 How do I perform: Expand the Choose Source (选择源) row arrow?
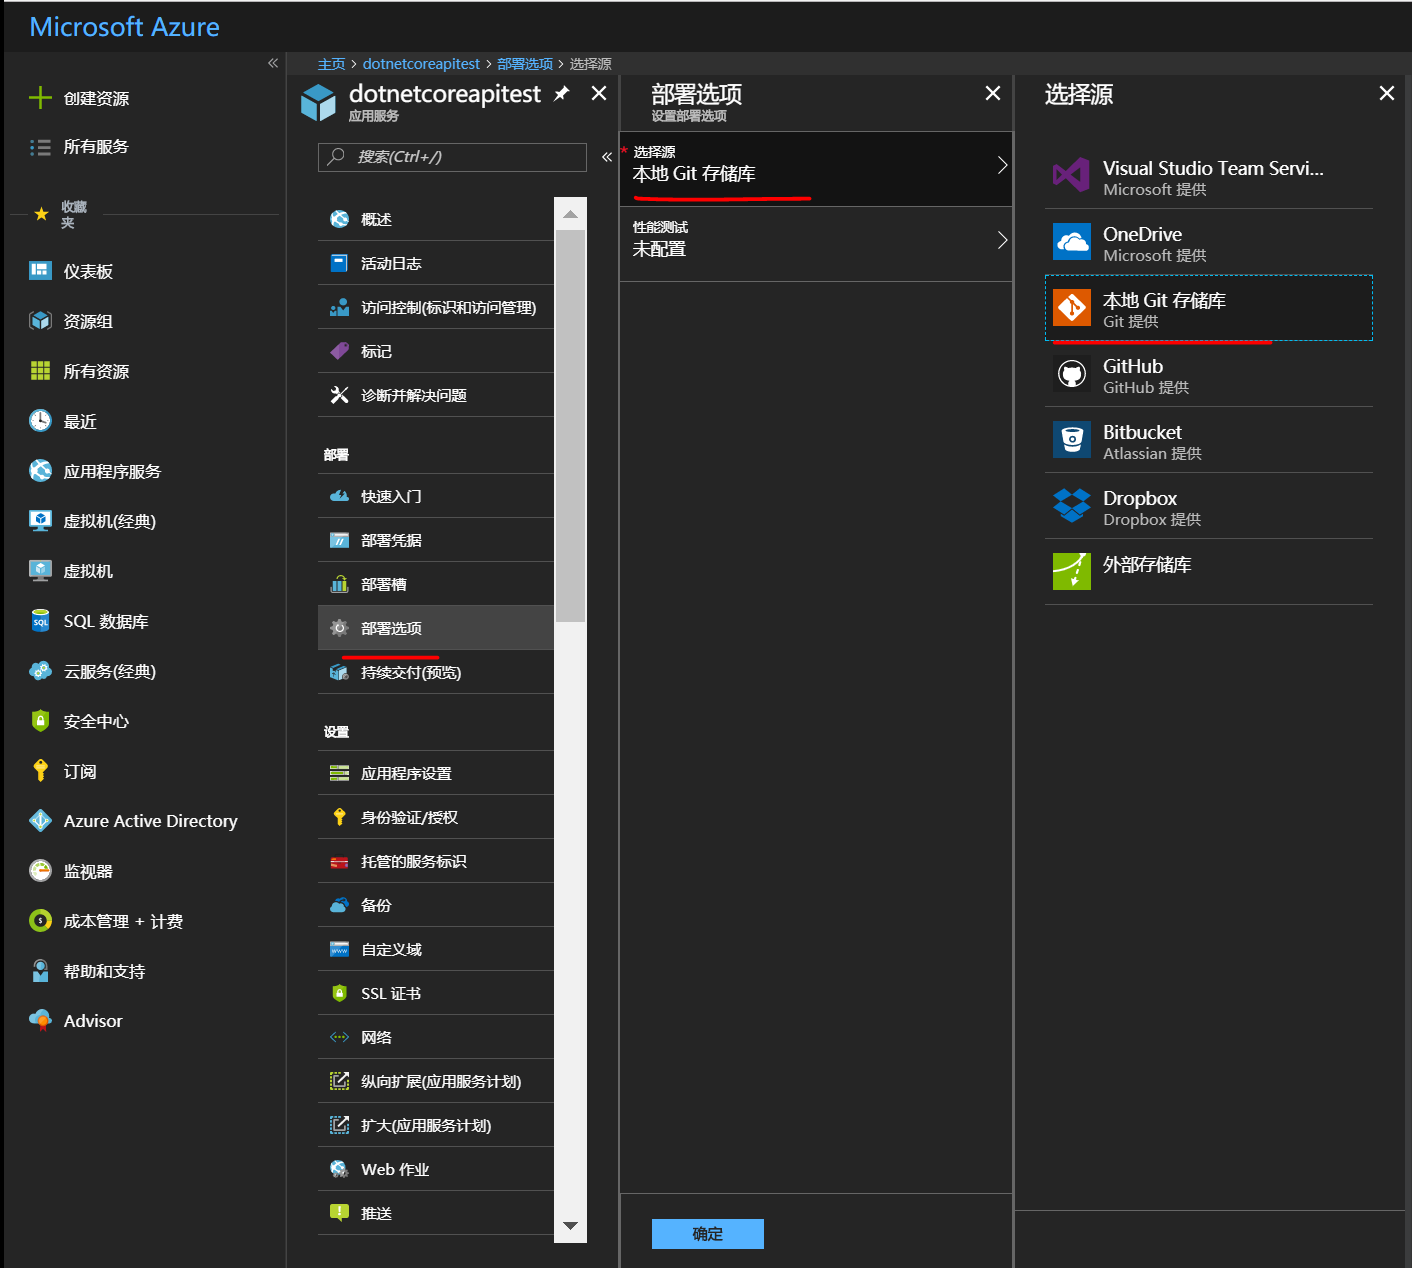[x=1002, y=166]
